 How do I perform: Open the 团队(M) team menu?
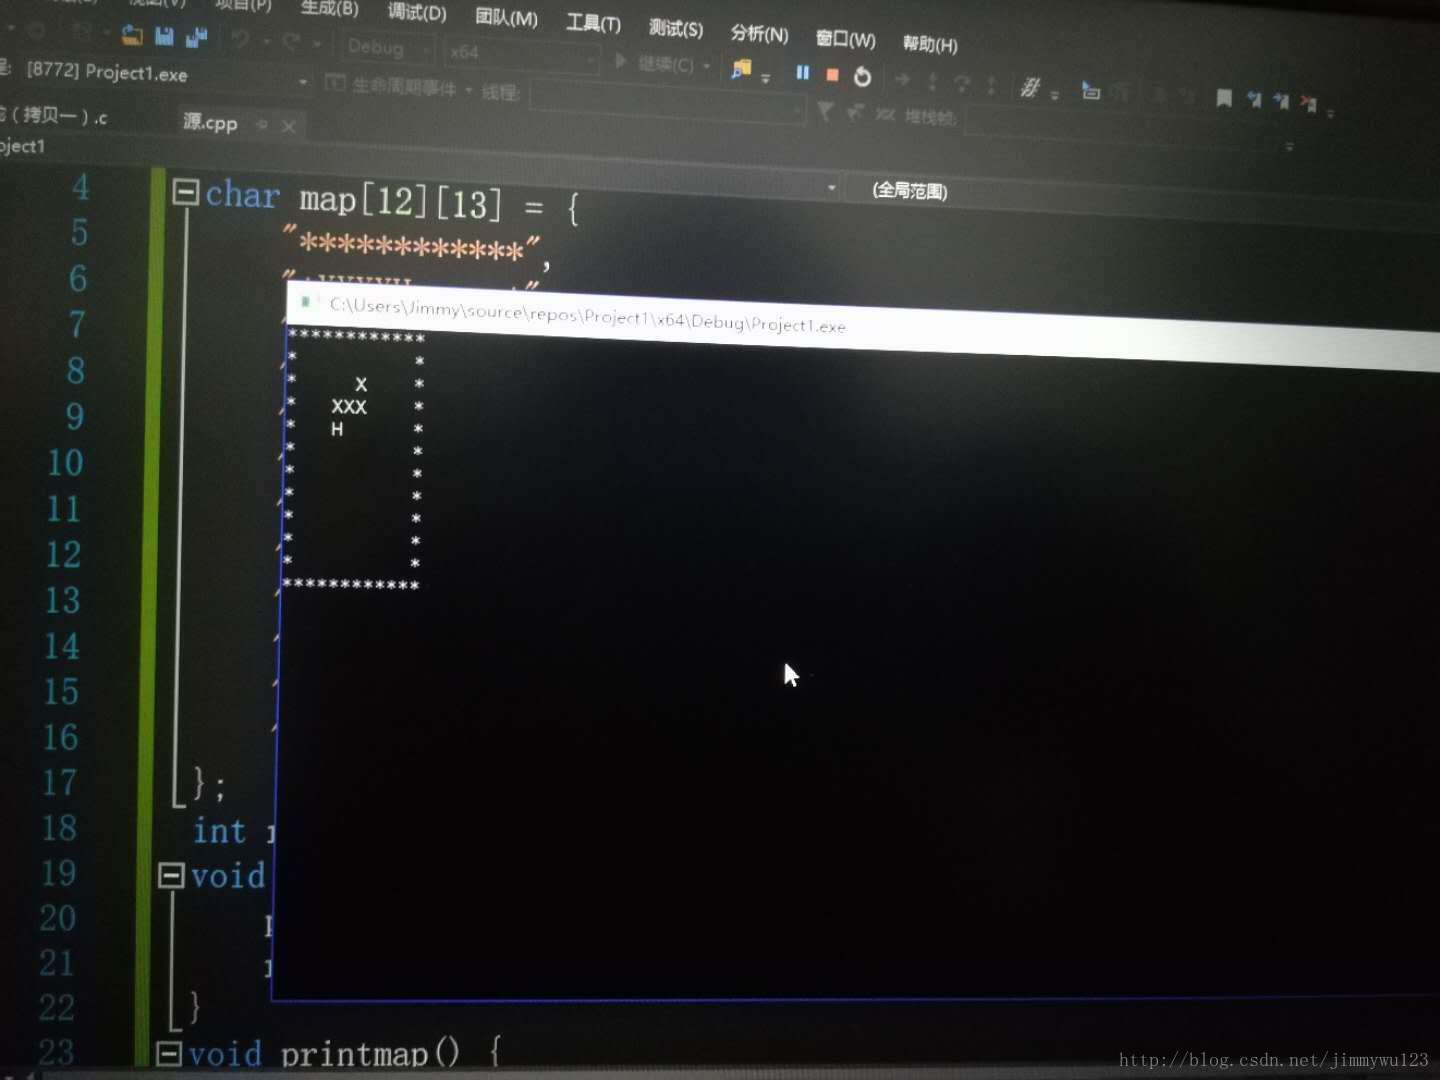(x=506, y=18)
